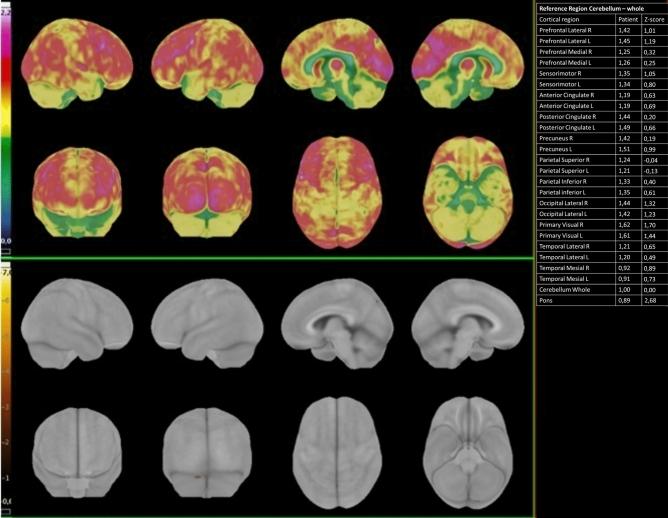Select color-mapped lateral brain view facing right

[77, 63]
